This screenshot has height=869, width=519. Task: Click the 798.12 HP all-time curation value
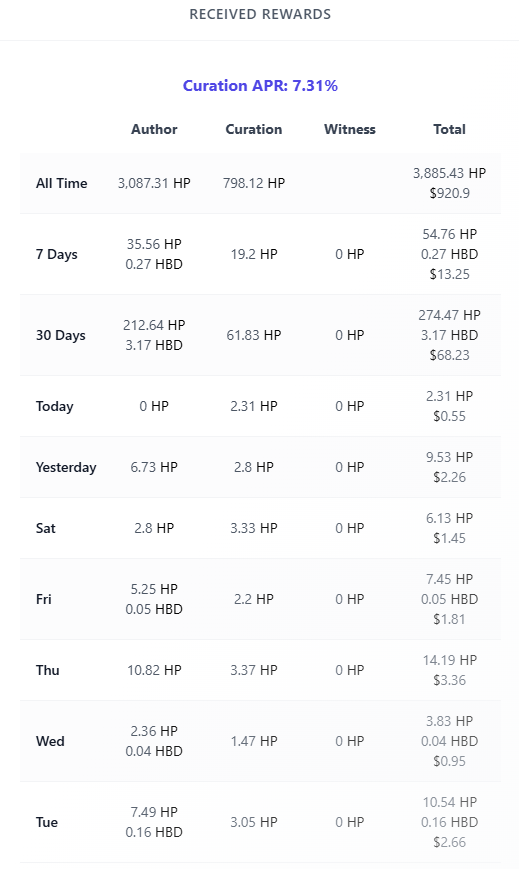point(254,183)
